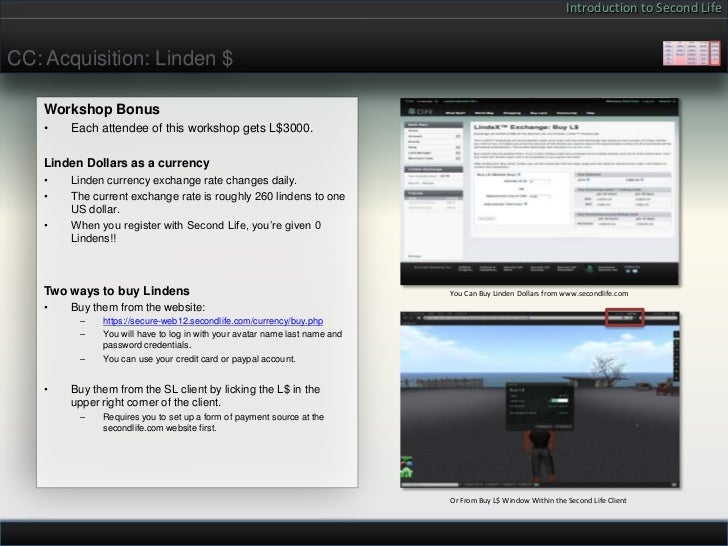Select the 'Workshop Bonus' heading
Screen dimensions: 728x546
102,109
